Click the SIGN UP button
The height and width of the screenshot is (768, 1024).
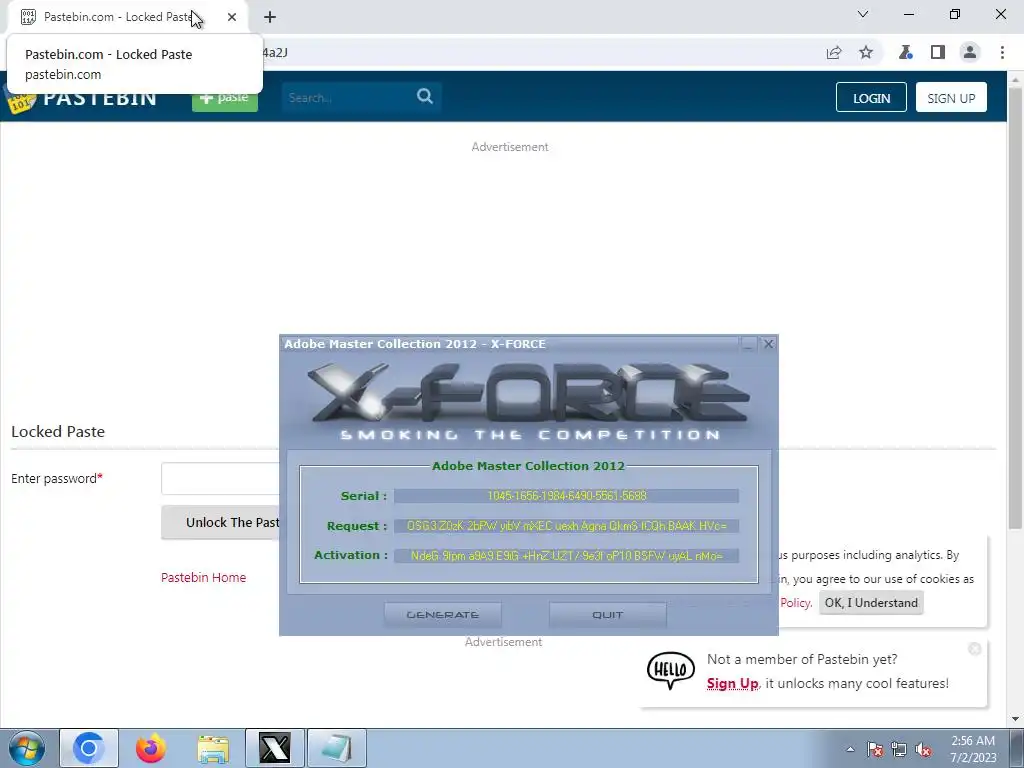(x=951, y=97)
